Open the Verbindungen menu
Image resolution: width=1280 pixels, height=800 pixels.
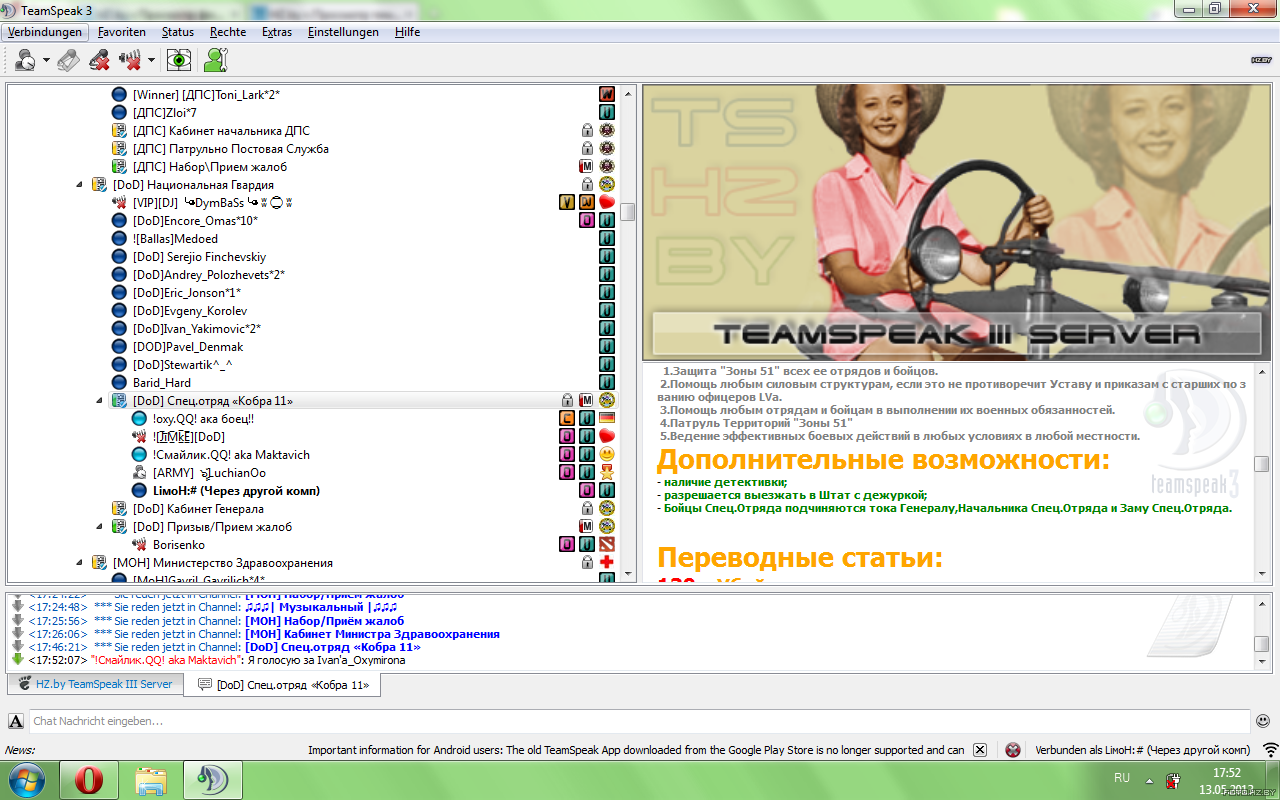point(45,32)
